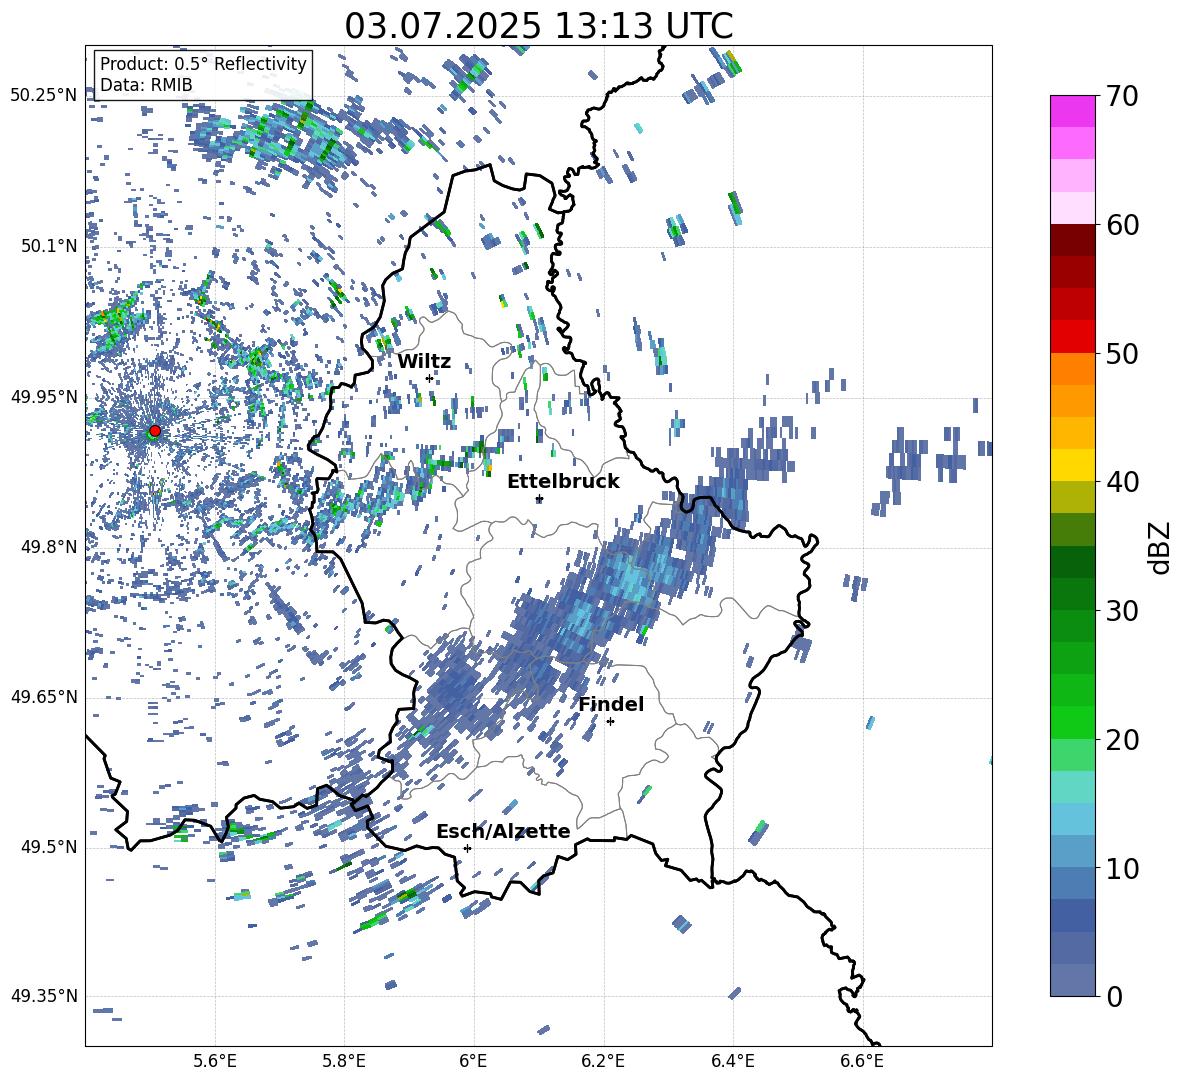This screenshot has width=1184, height=1081.
Task: Click the "Data: RMIB" text
Action: pyautogui.click(x=146, y=85)
